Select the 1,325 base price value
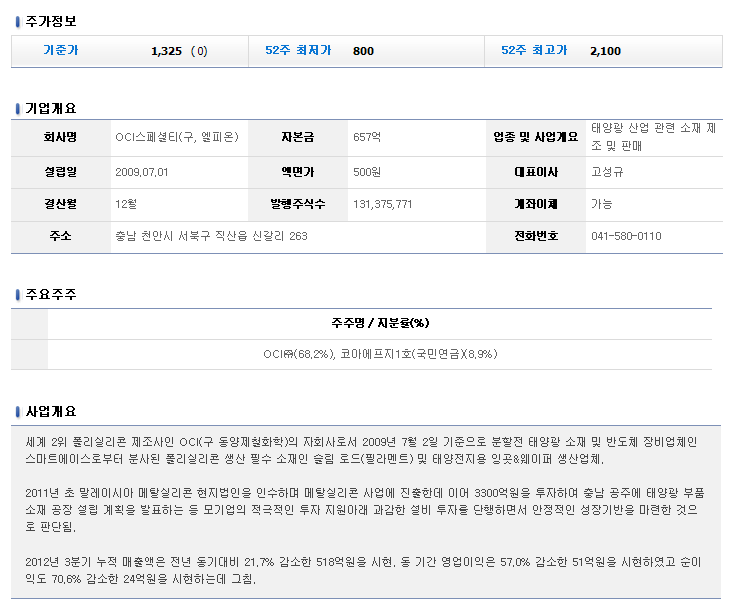This screenshot has height=606, width=739. (166, 51)
